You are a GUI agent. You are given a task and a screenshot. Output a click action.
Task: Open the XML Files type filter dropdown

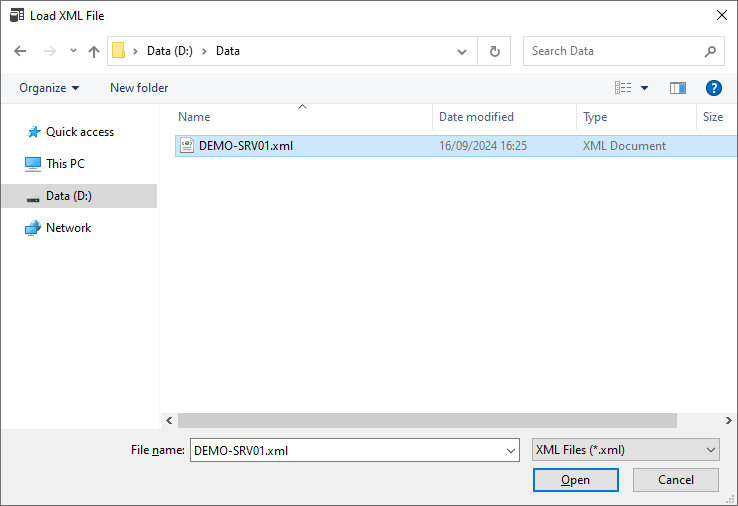pyautogui.click(x=626, y=450)
